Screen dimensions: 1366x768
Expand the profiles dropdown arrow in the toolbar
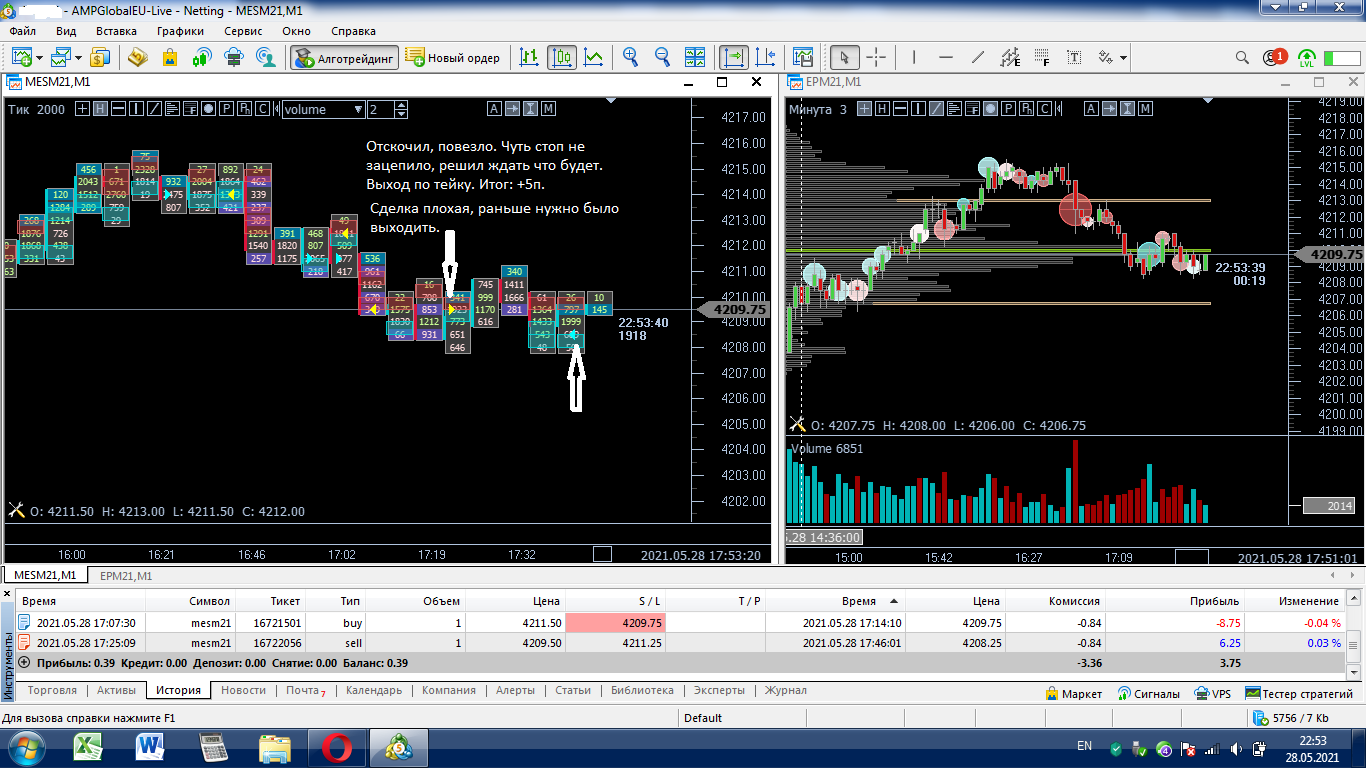pyautogui.click(x=78, y=58)
